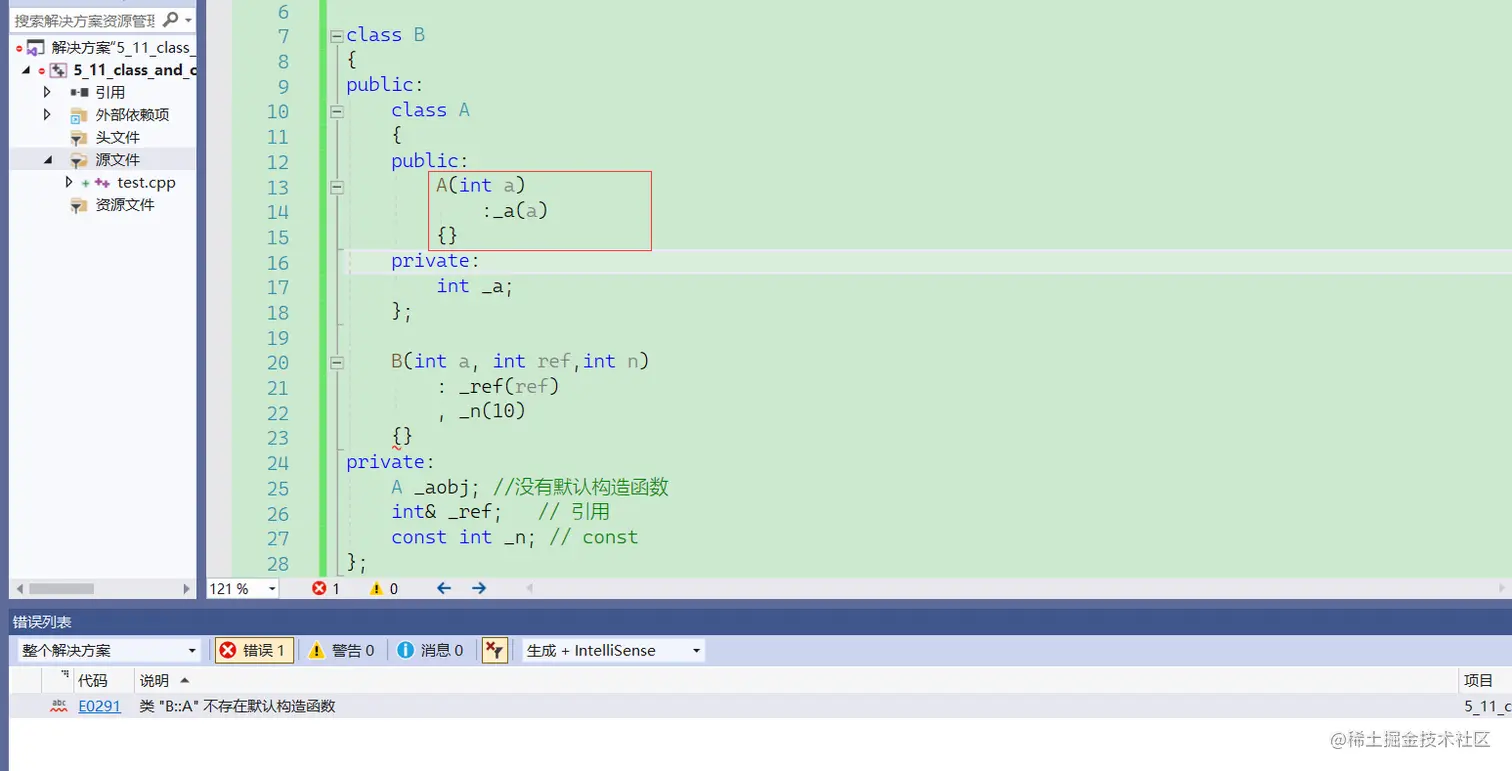Toggle the 消息 0 filter button
This screenshot has width=1512, height=771.
(430, 650)
